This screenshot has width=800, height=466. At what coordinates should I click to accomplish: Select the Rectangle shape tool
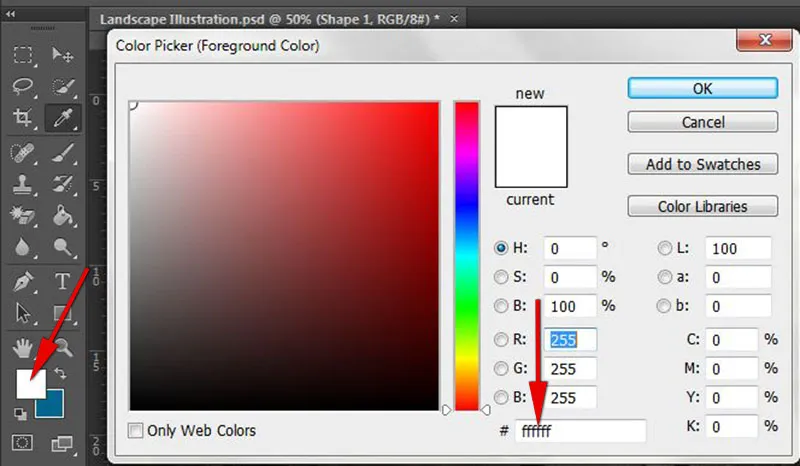tap(63, 313)
